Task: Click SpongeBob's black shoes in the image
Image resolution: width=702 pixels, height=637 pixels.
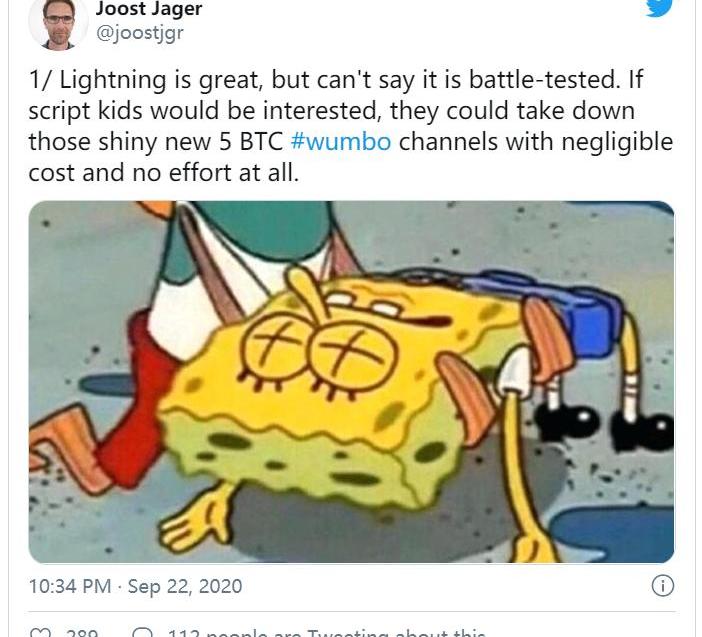Action: 604,428
